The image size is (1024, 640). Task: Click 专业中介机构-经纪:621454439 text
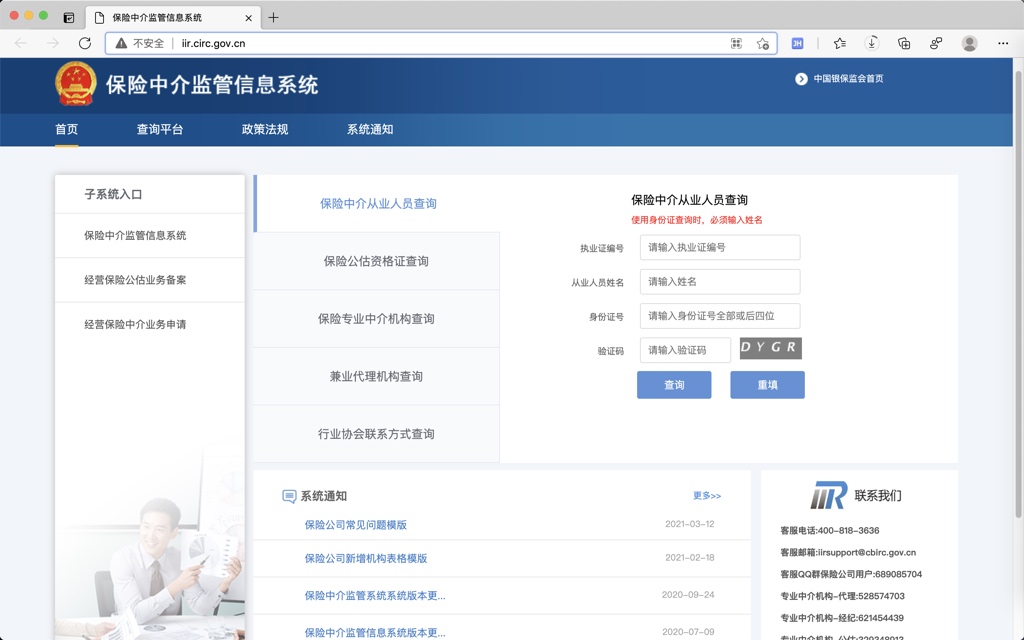tap(842, 618)
